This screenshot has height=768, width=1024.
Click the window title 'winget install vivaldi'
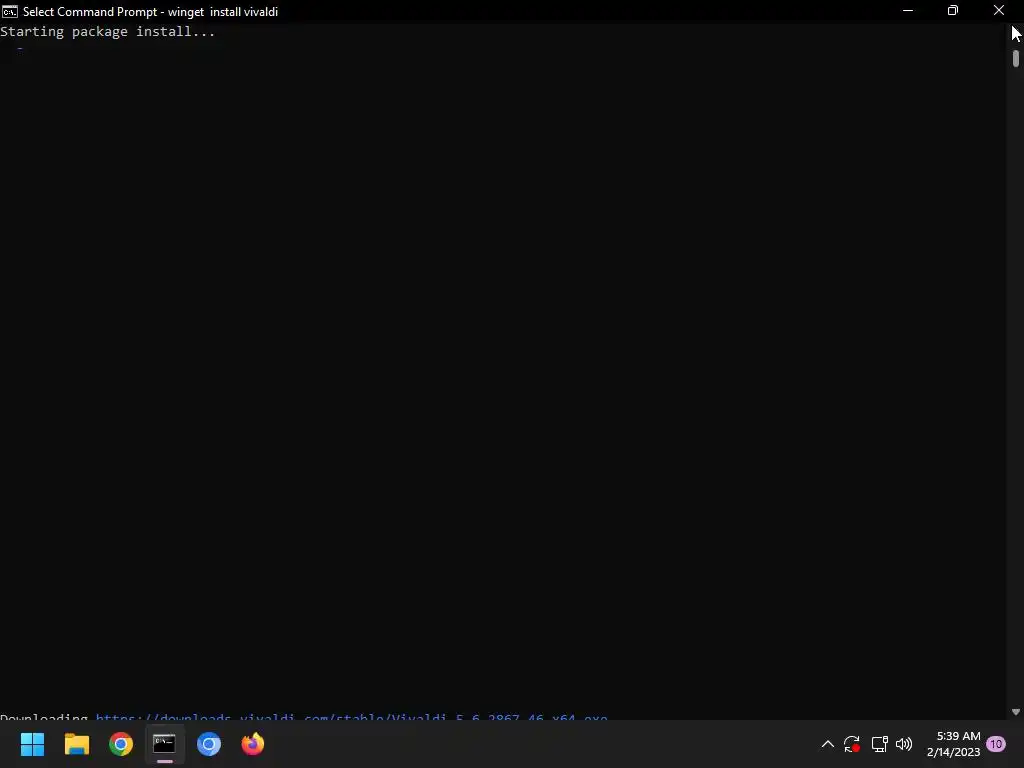(x=223, y=12)
